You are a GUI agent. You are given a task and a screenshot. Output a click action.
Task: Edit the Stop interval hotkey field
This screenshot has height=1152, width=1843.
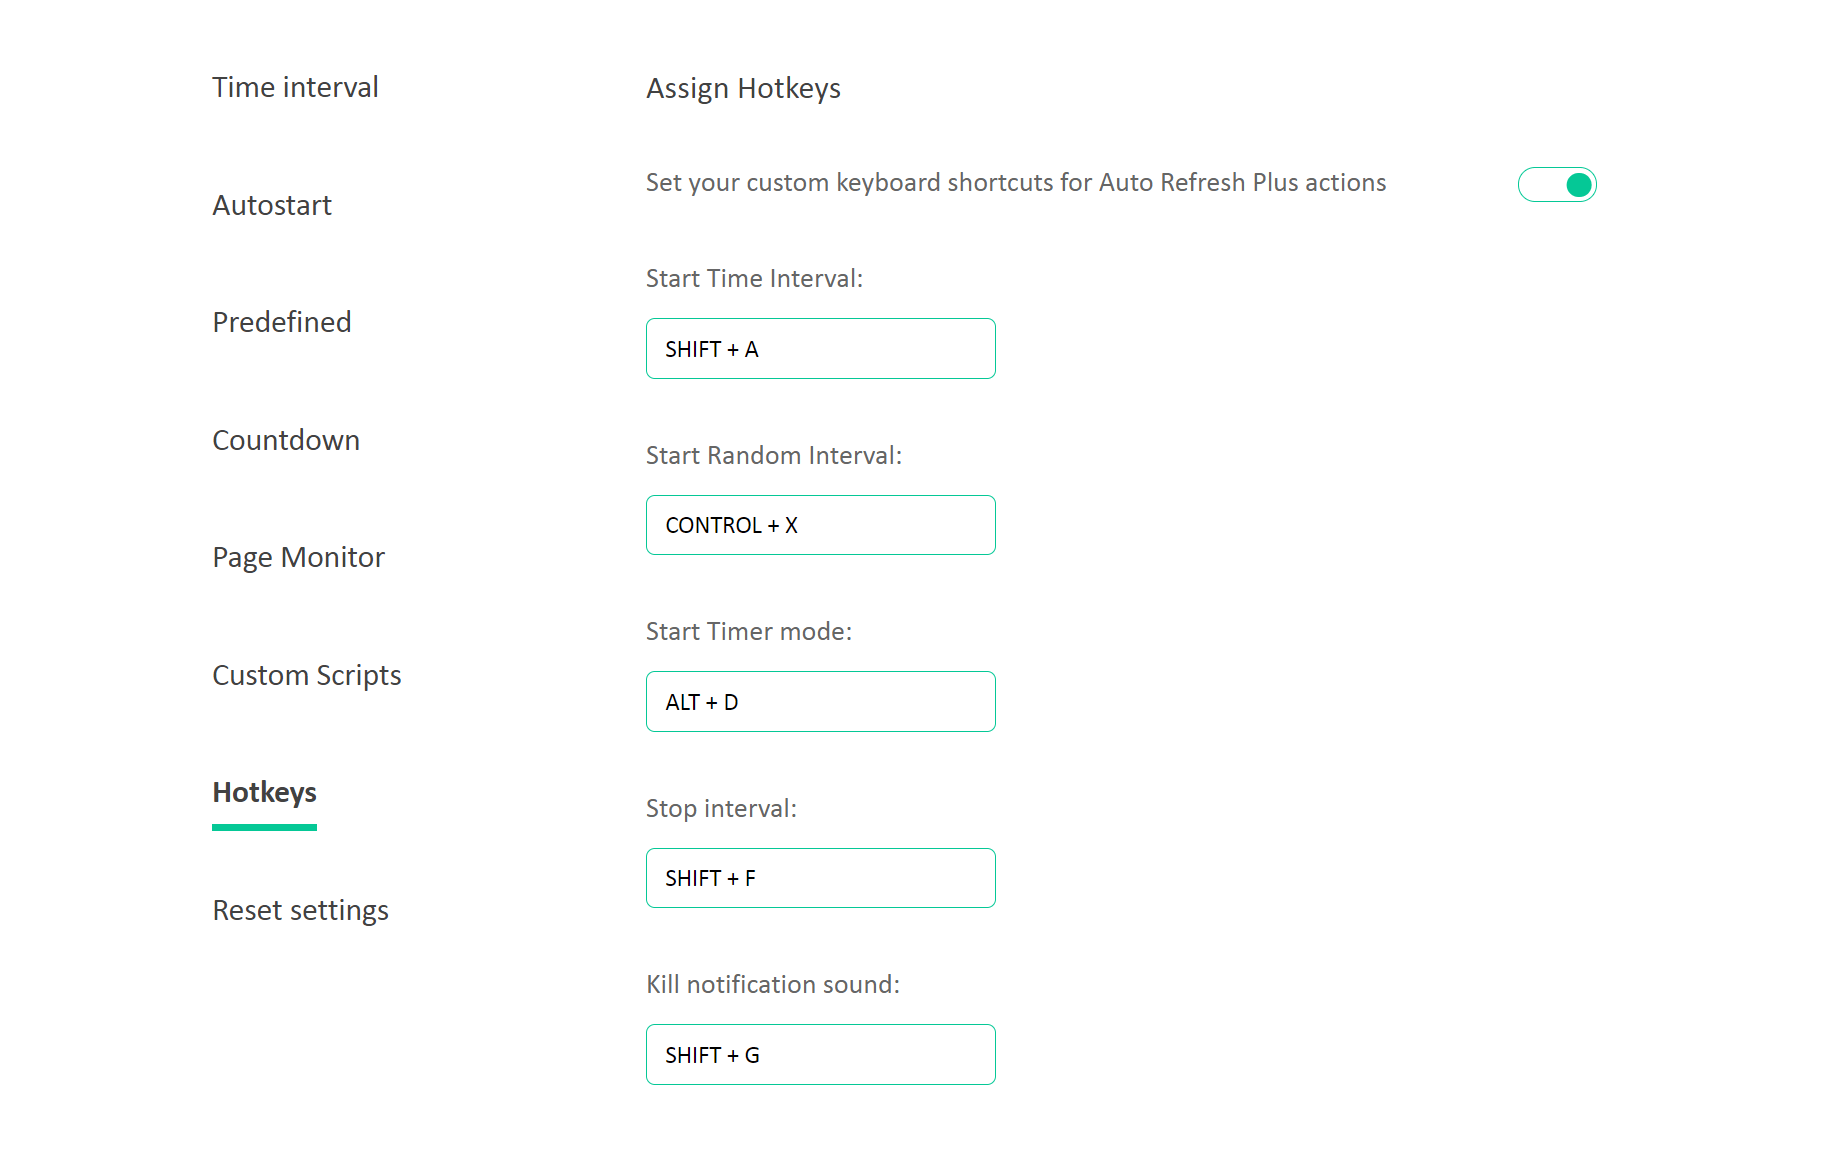(820, 878)
